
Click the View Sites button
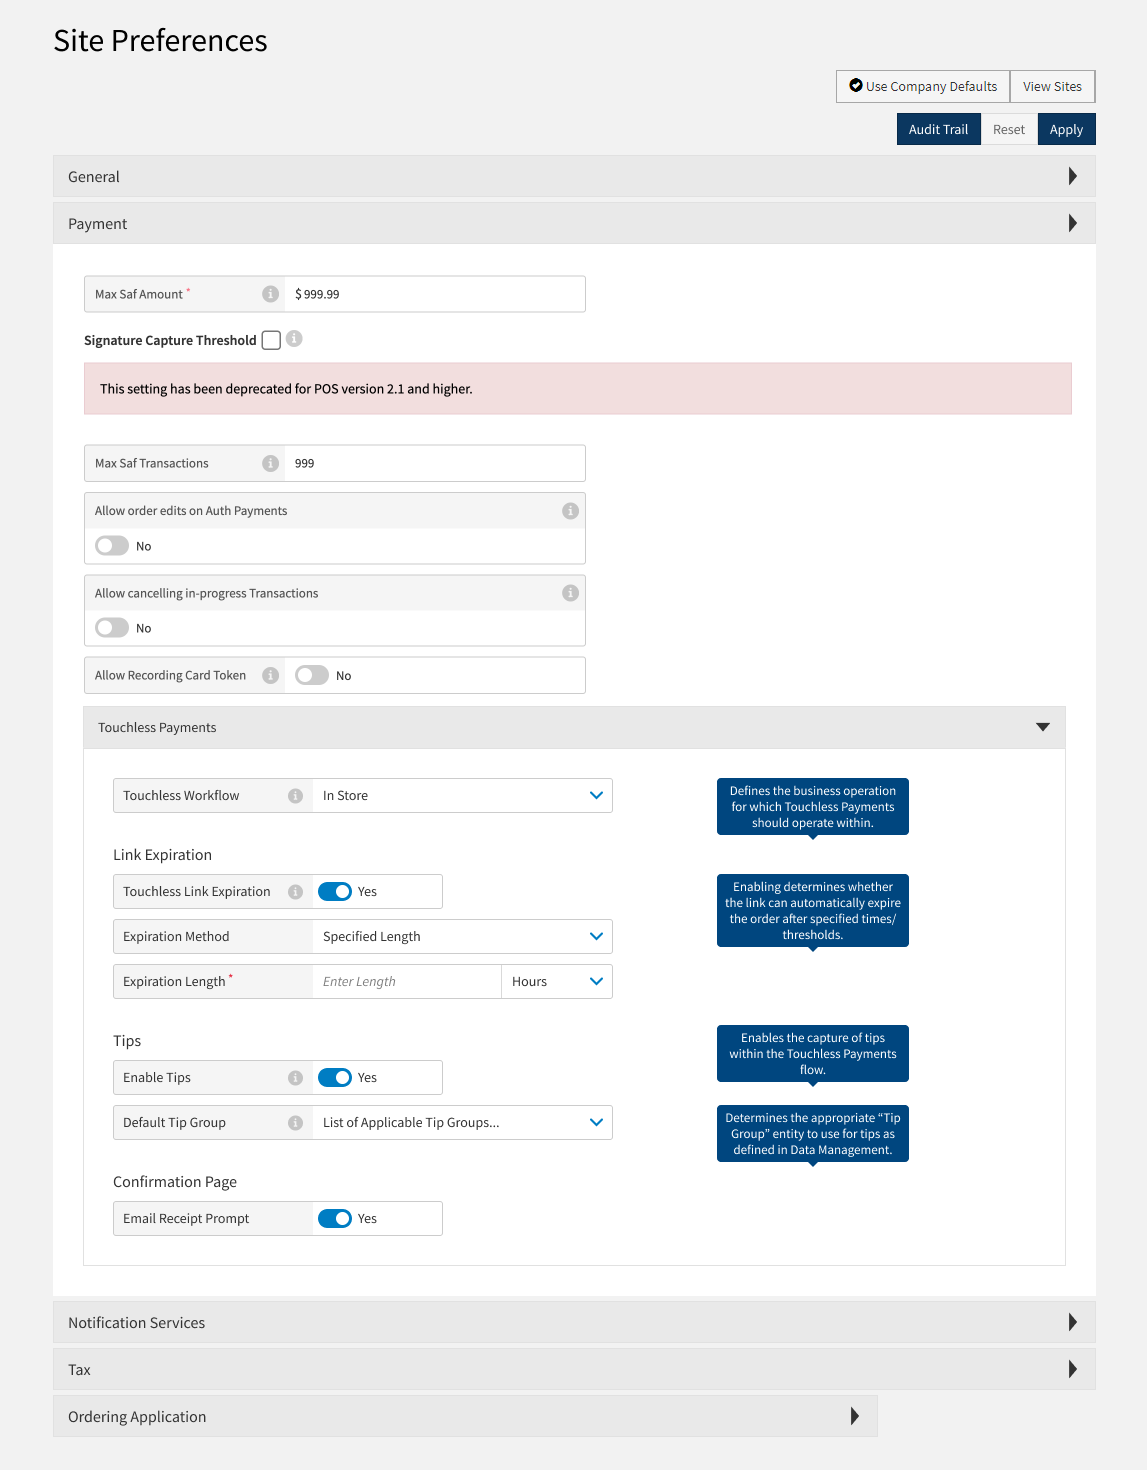point(1052,86)
